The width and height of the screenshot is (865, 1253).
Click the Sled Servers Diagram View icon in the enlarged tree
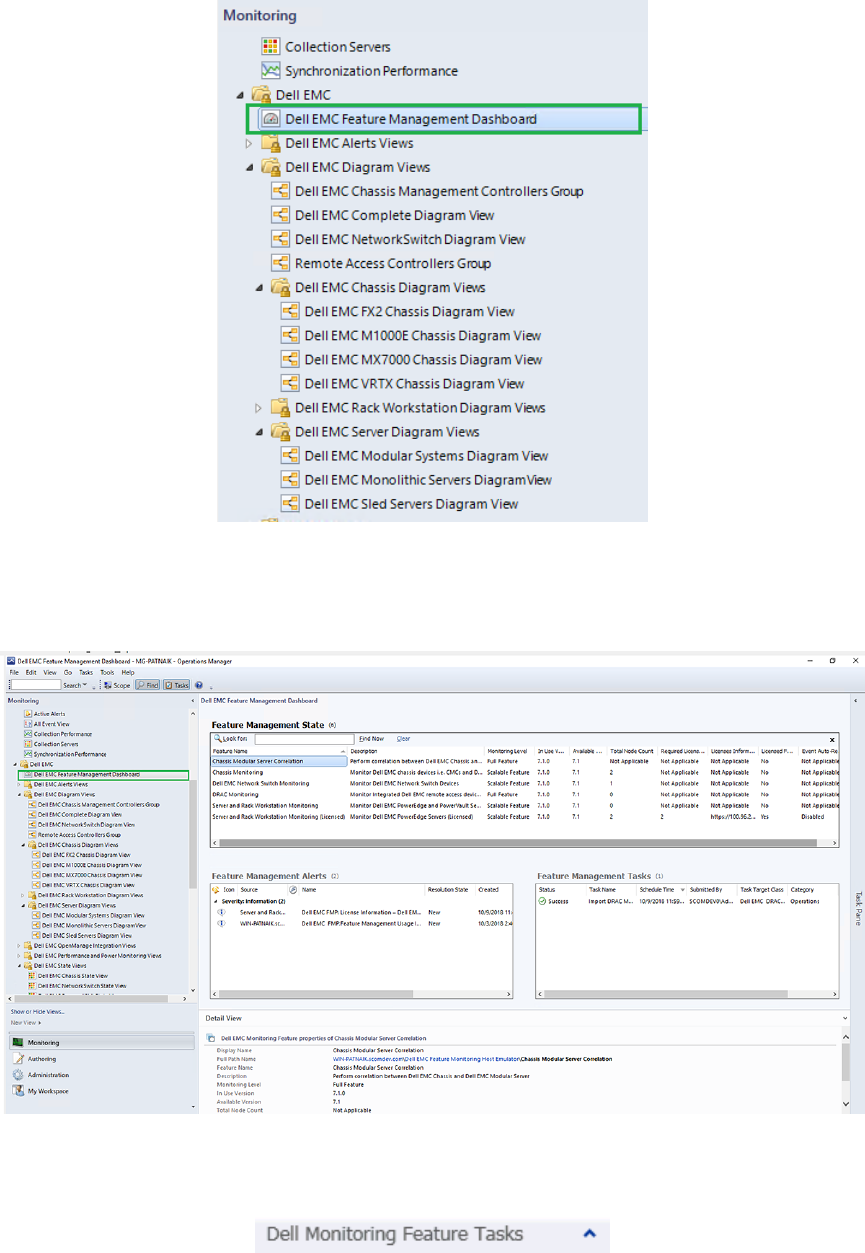290,503
